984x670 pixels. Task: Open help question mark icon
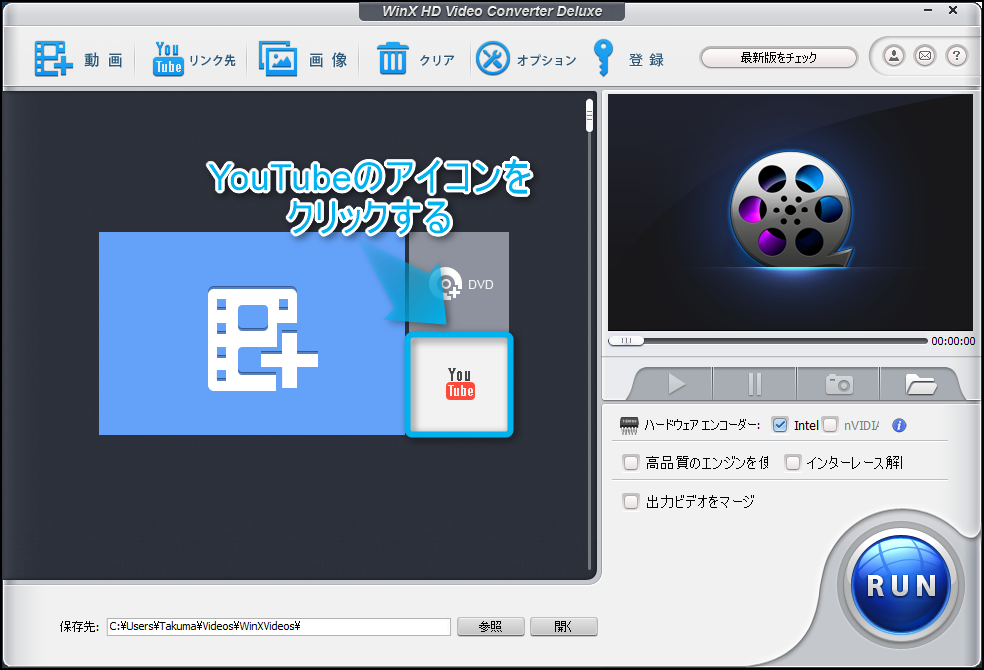(x=955, y=56)
